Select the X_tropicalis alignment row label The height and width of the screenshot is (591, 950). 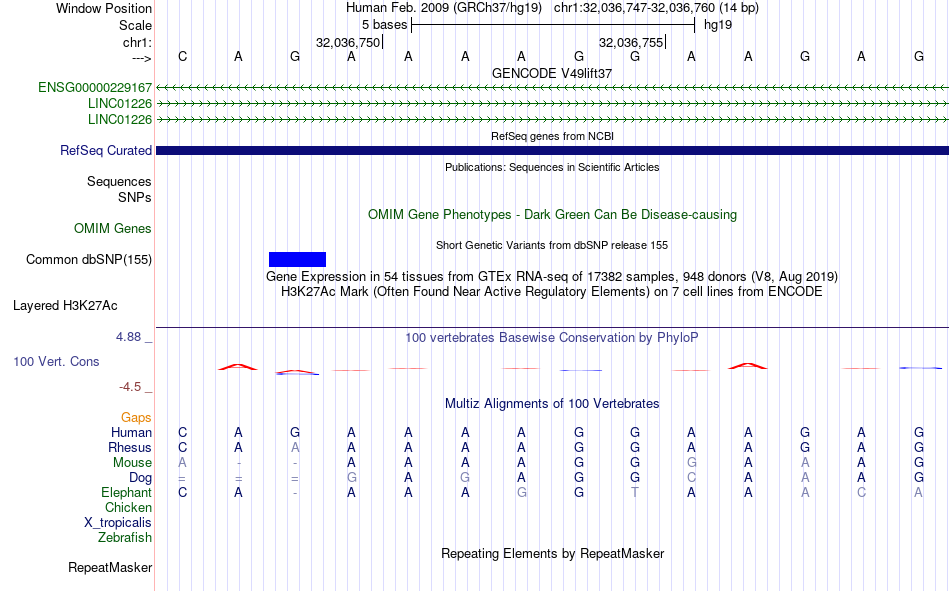pos(118,523)
